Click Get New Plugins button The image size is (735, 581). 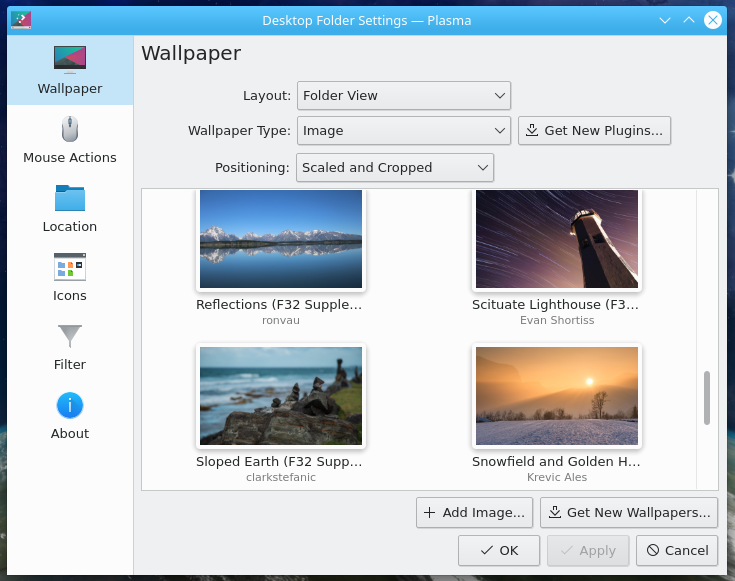click(594, 131)
